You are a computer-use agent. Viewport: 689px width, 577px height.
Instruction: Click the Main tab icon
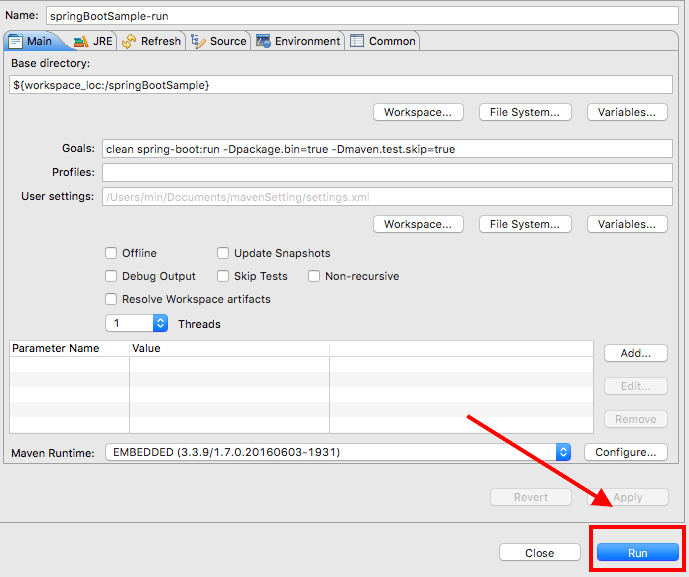point(17,41)
